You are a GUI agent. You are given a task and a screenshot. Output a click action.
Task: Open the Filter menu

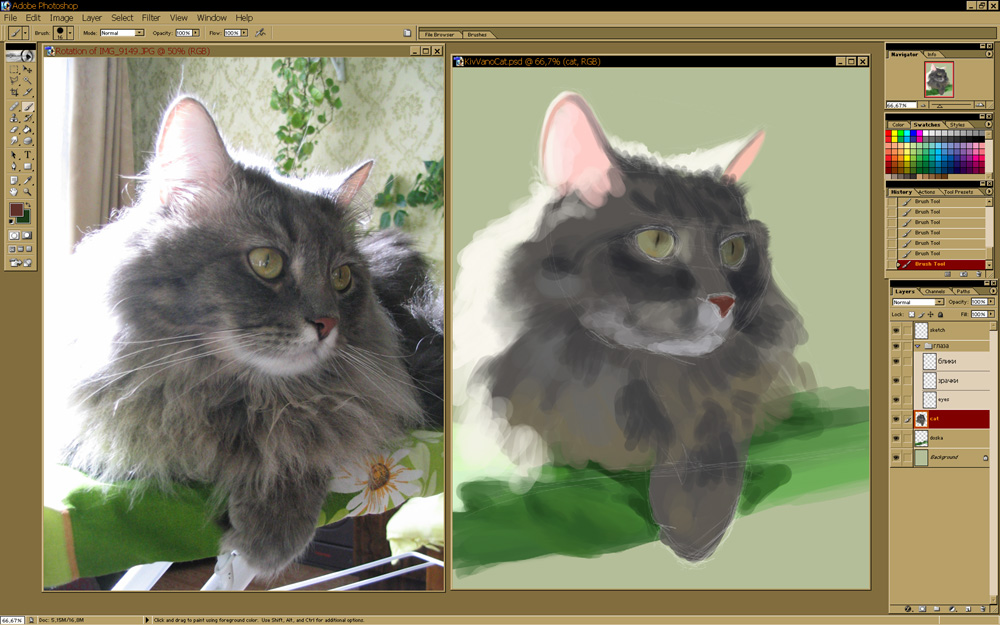(x=151, y=18)
